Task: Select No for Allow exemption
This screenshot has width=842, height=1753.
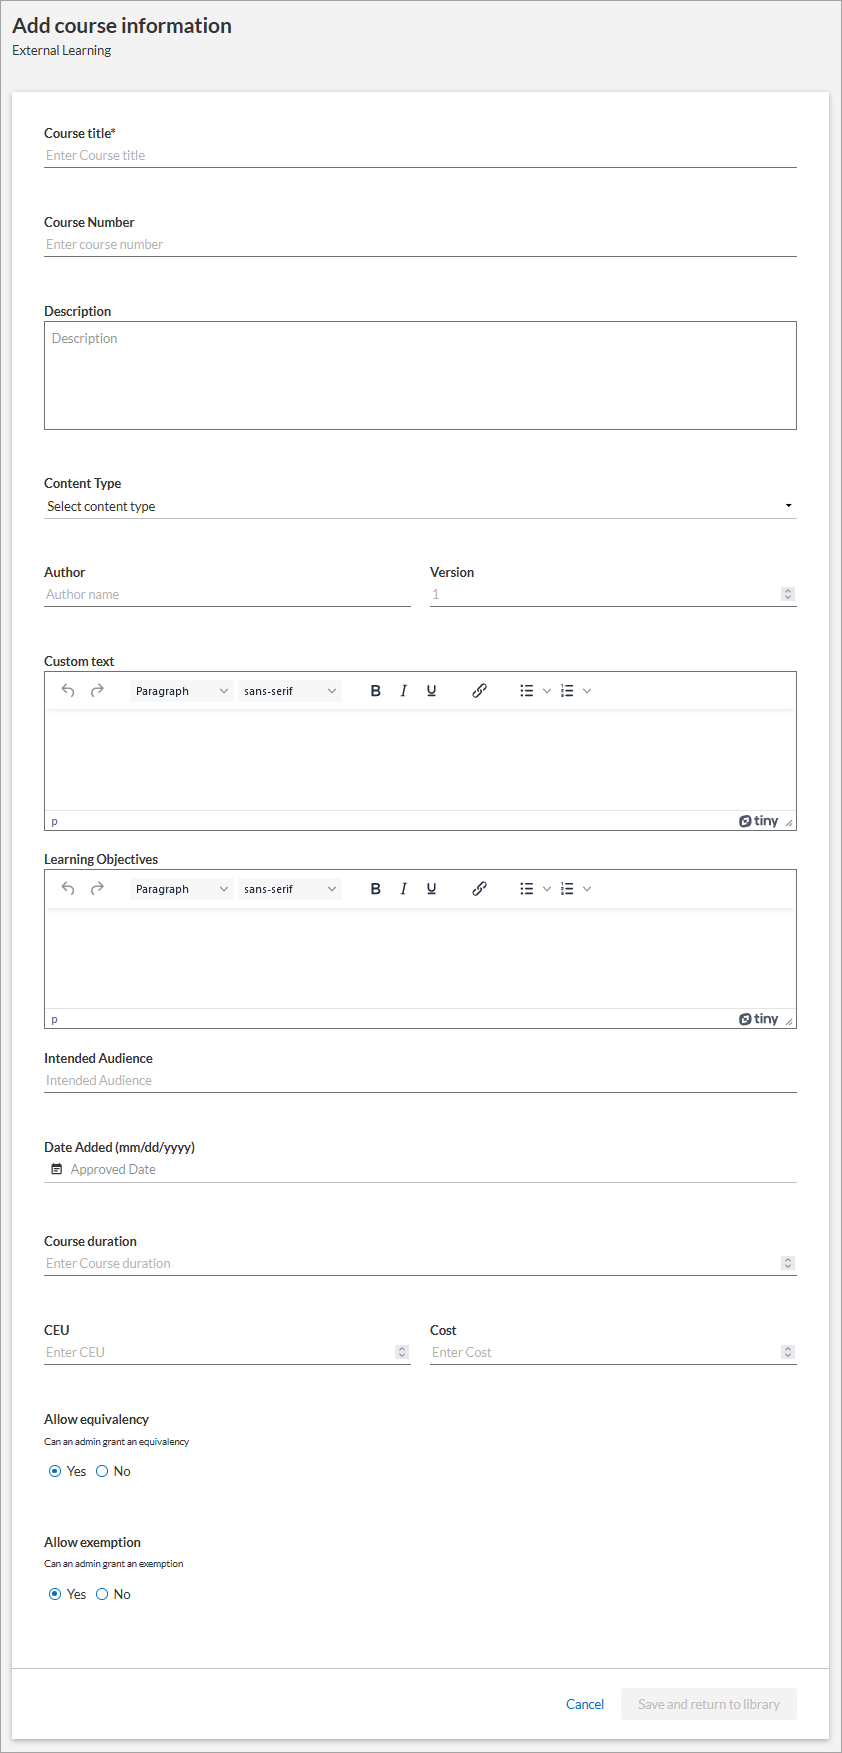Action: (102, 1594)
